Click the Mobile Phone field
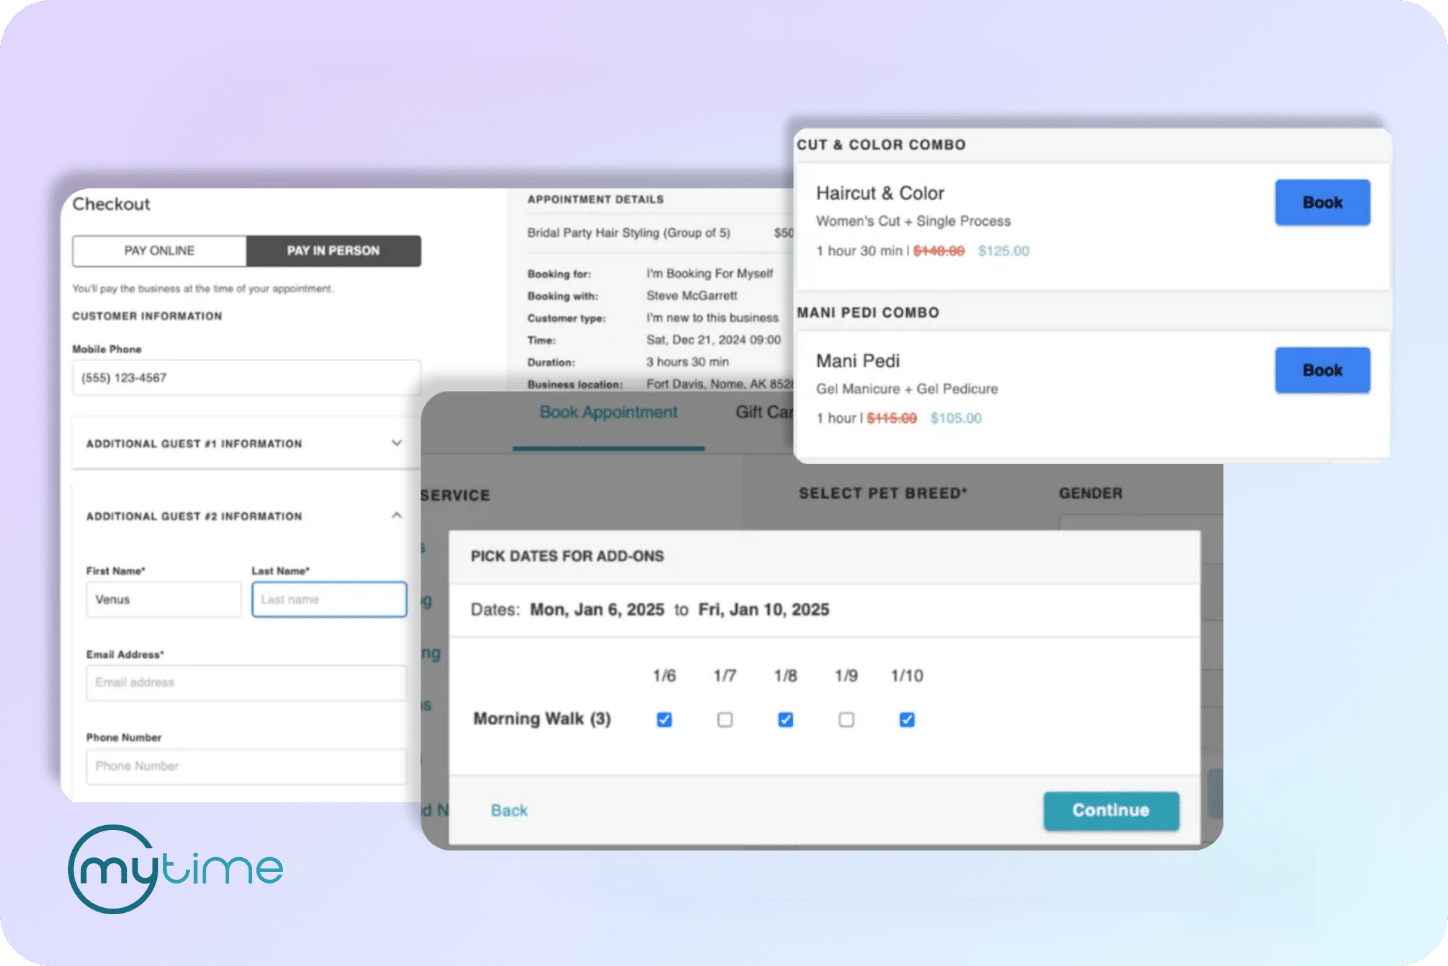 246,378
